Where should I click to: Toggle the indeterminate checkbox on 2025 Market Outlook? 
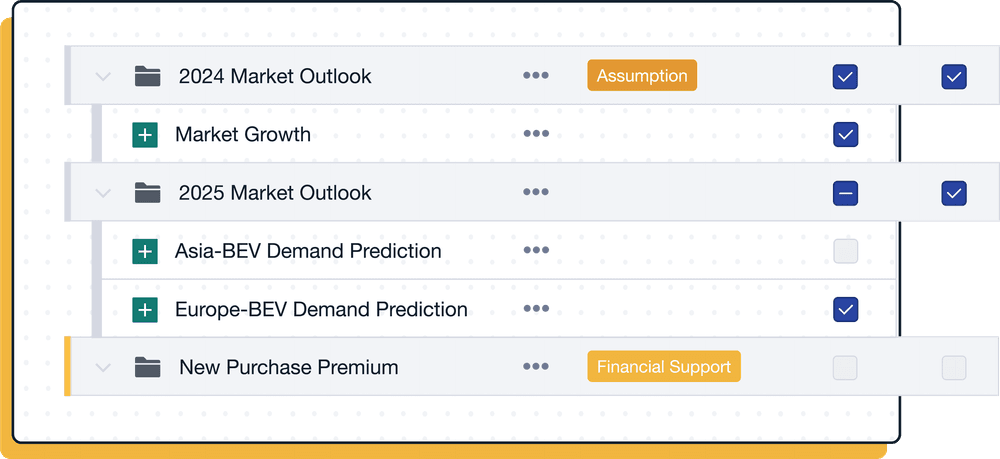point(845,193)
